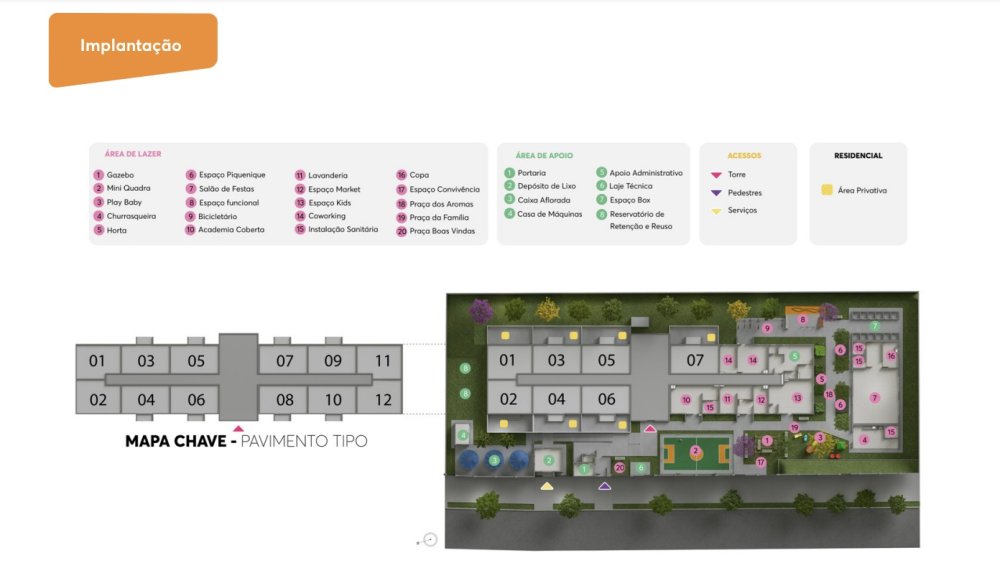
Task: Click the Salão de Festas legend entry
Action: (222, 189)
